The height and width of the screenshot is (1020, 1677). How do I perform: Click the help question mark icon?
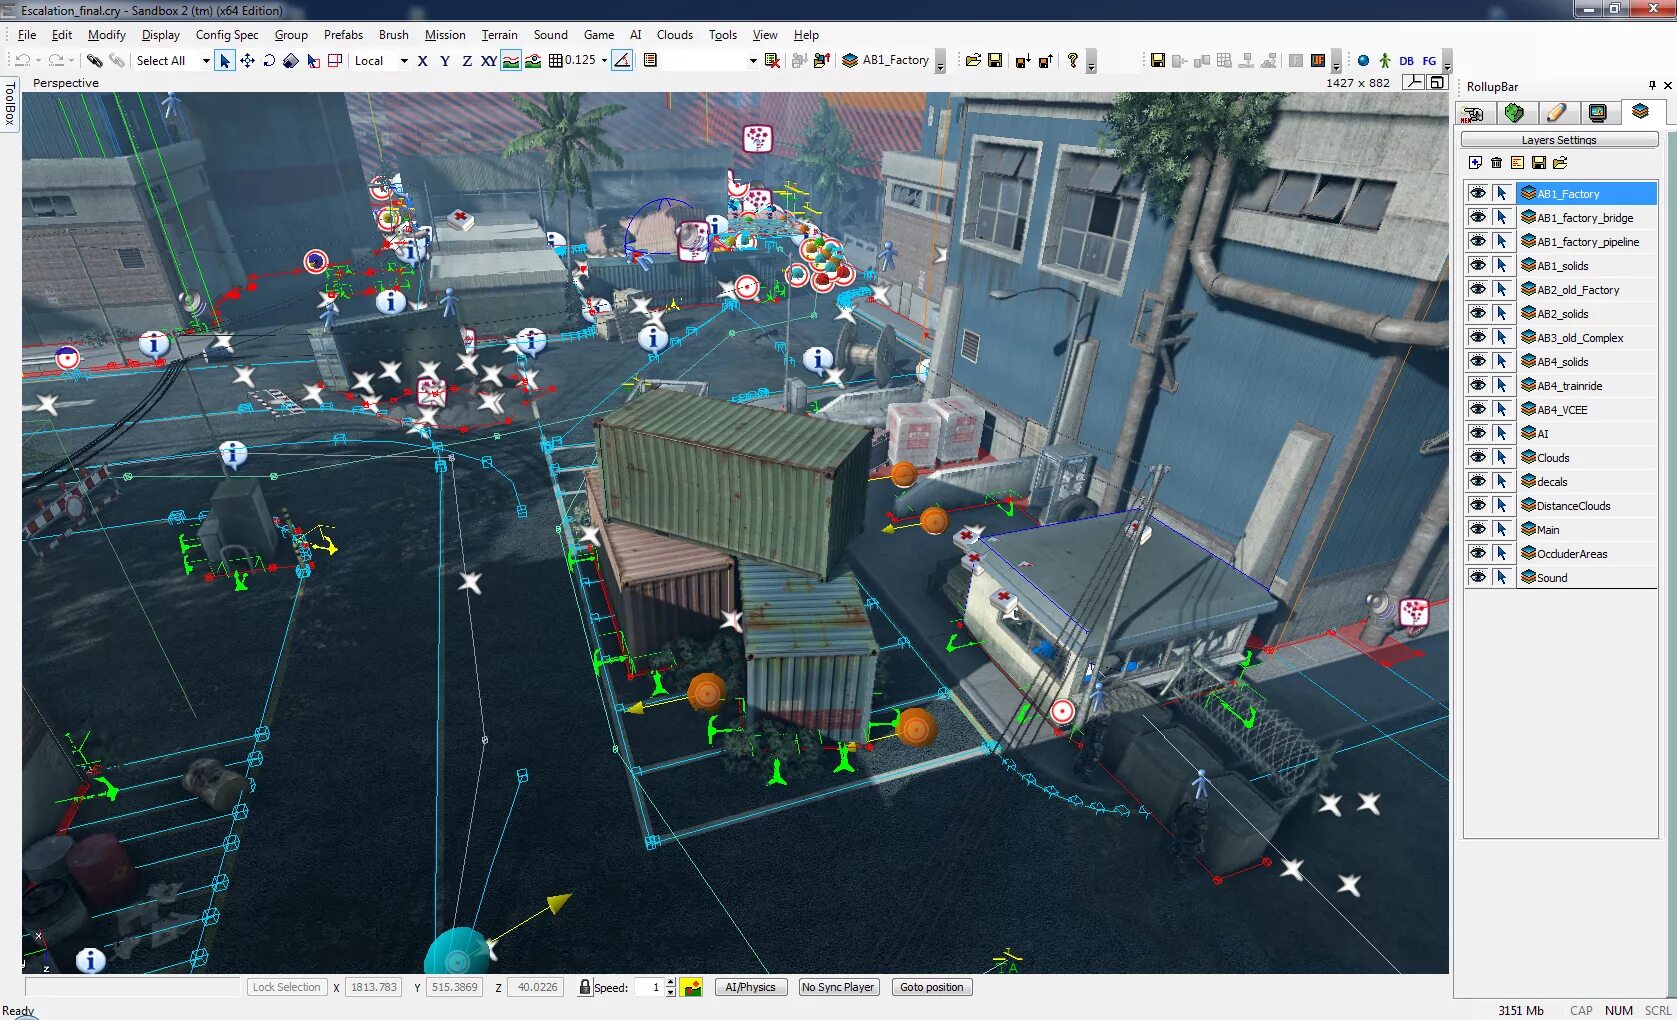coord(1073,60)
